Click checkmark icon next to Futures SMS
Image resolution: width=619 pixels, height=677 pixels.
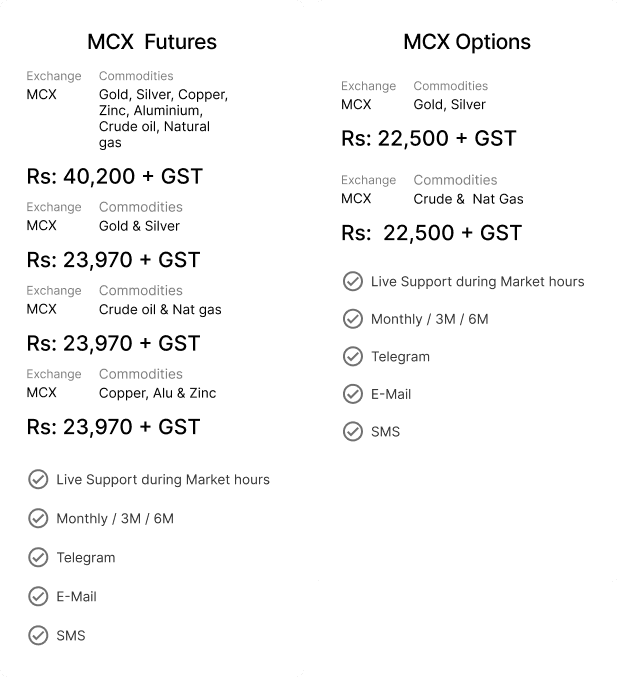point(38,636)
